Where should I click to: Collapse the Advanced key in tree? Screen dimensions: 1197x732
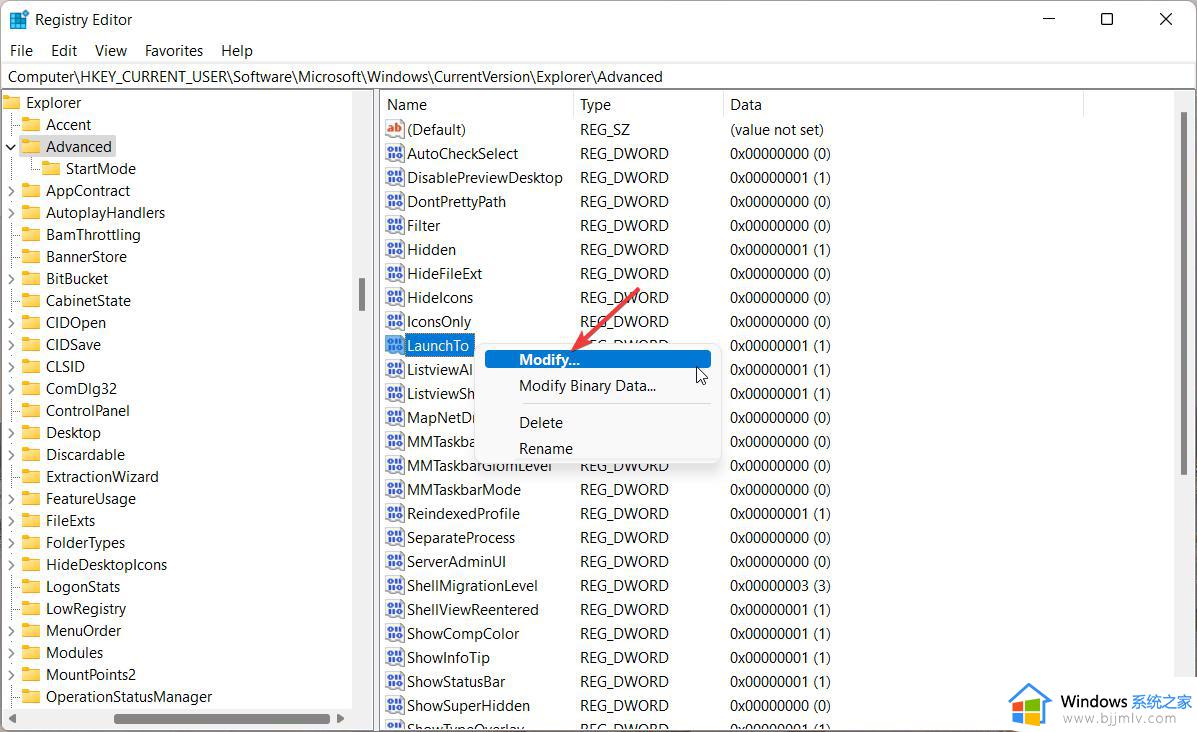[x=11, y=147]
